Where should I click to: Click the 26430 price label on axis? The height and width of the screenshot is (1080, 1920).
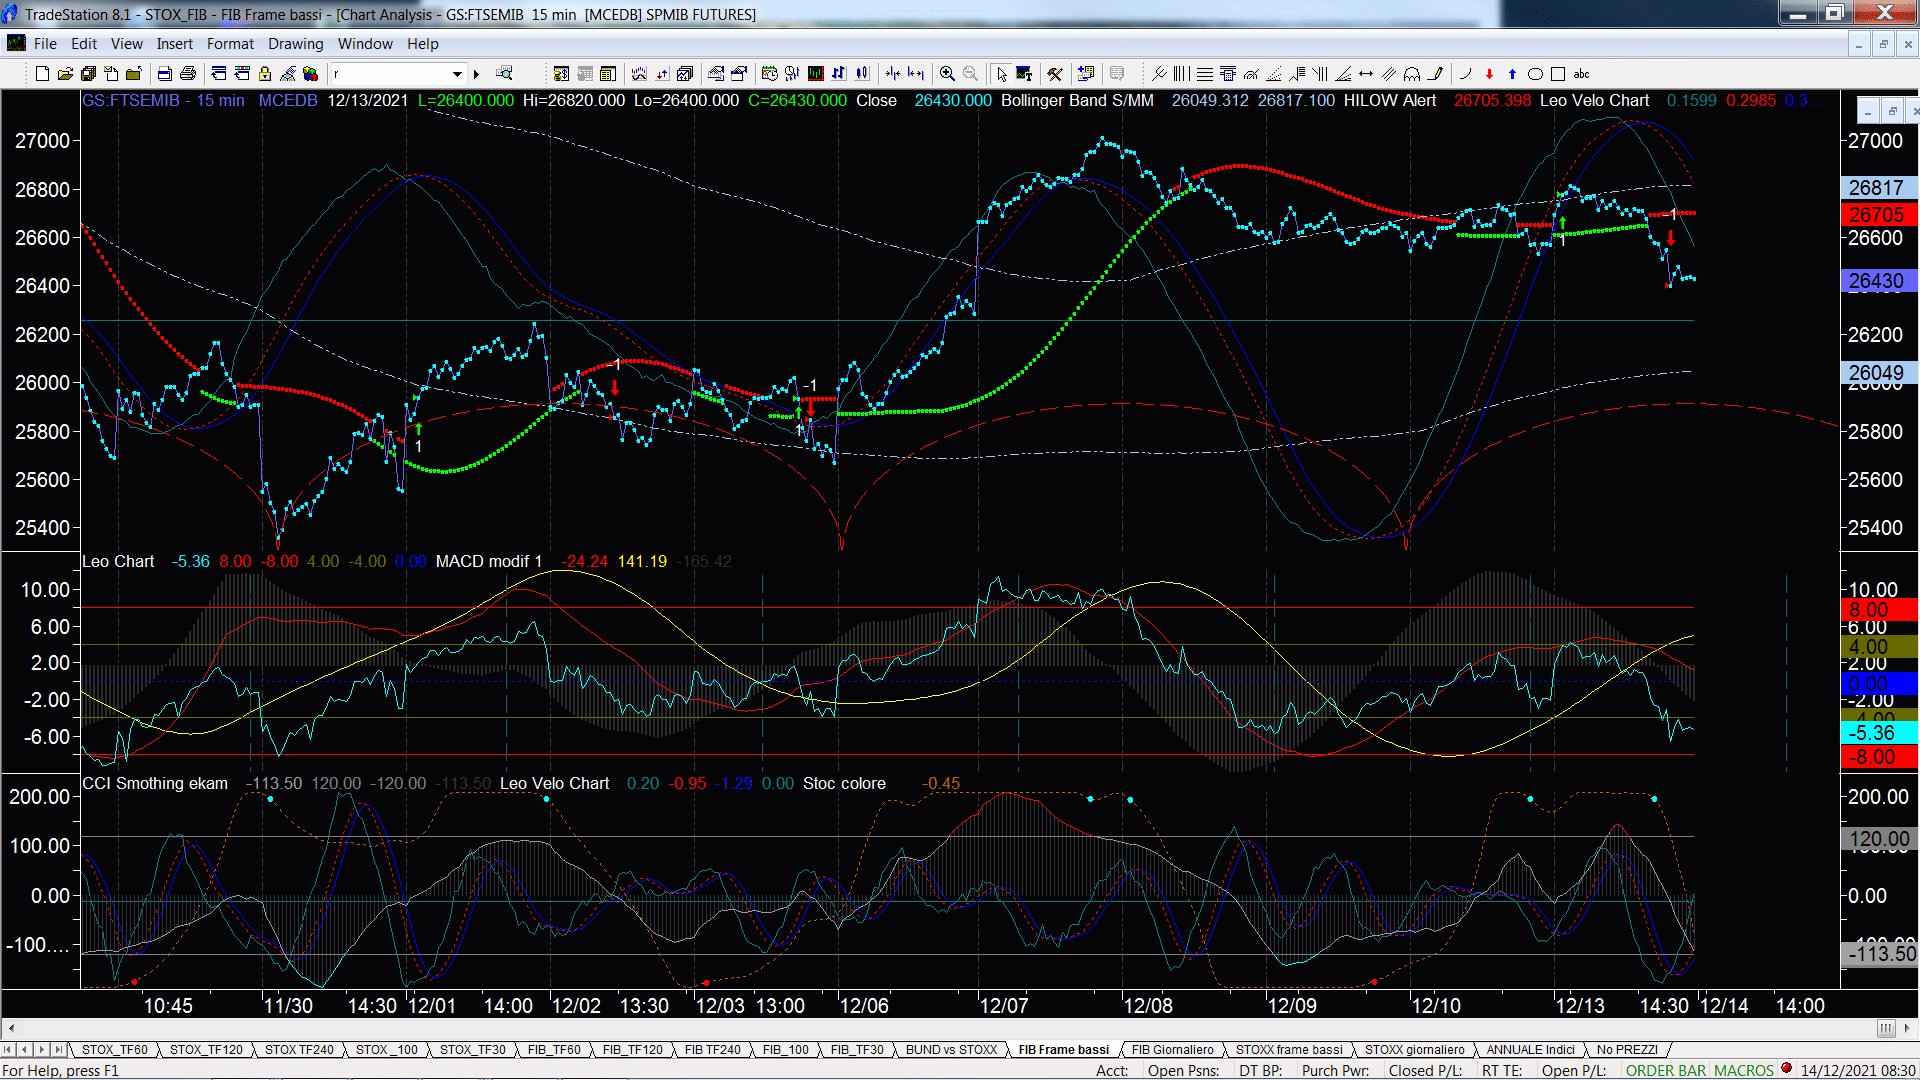1877,281
